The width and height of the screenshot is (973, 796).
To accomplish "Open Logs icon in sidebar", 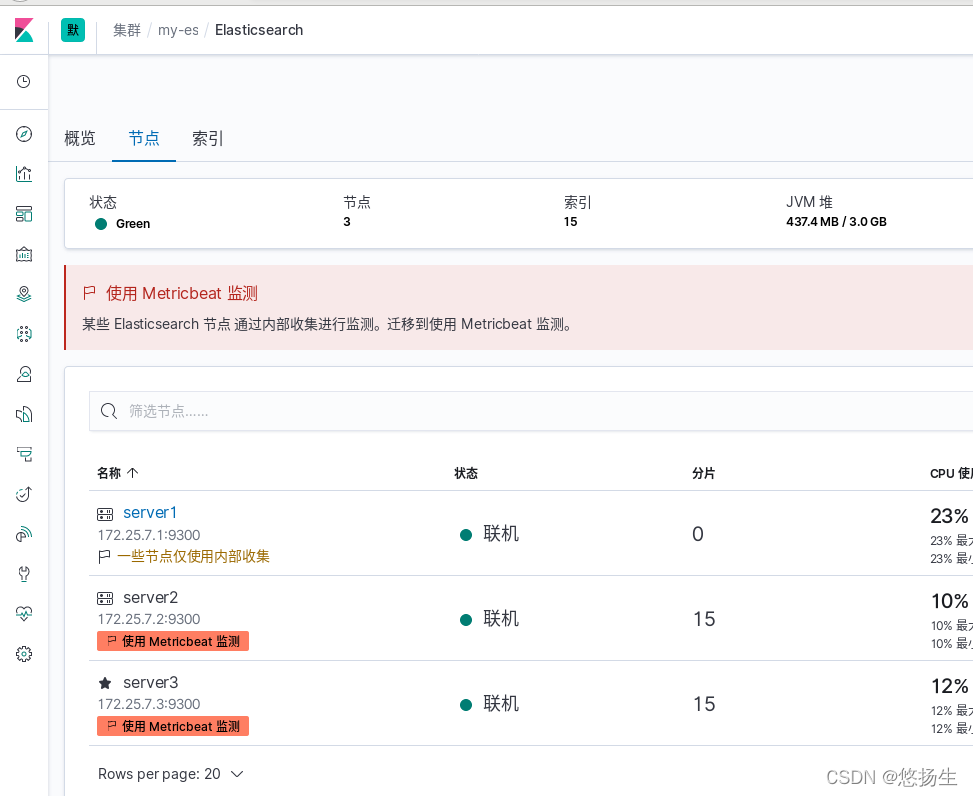I will pyautogui.click(x=24, y=414).
